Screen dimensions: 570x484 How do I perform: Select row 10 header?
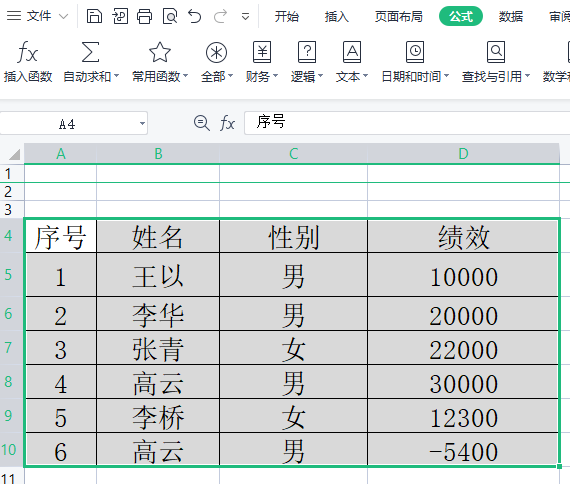click(x=12, y=450)
